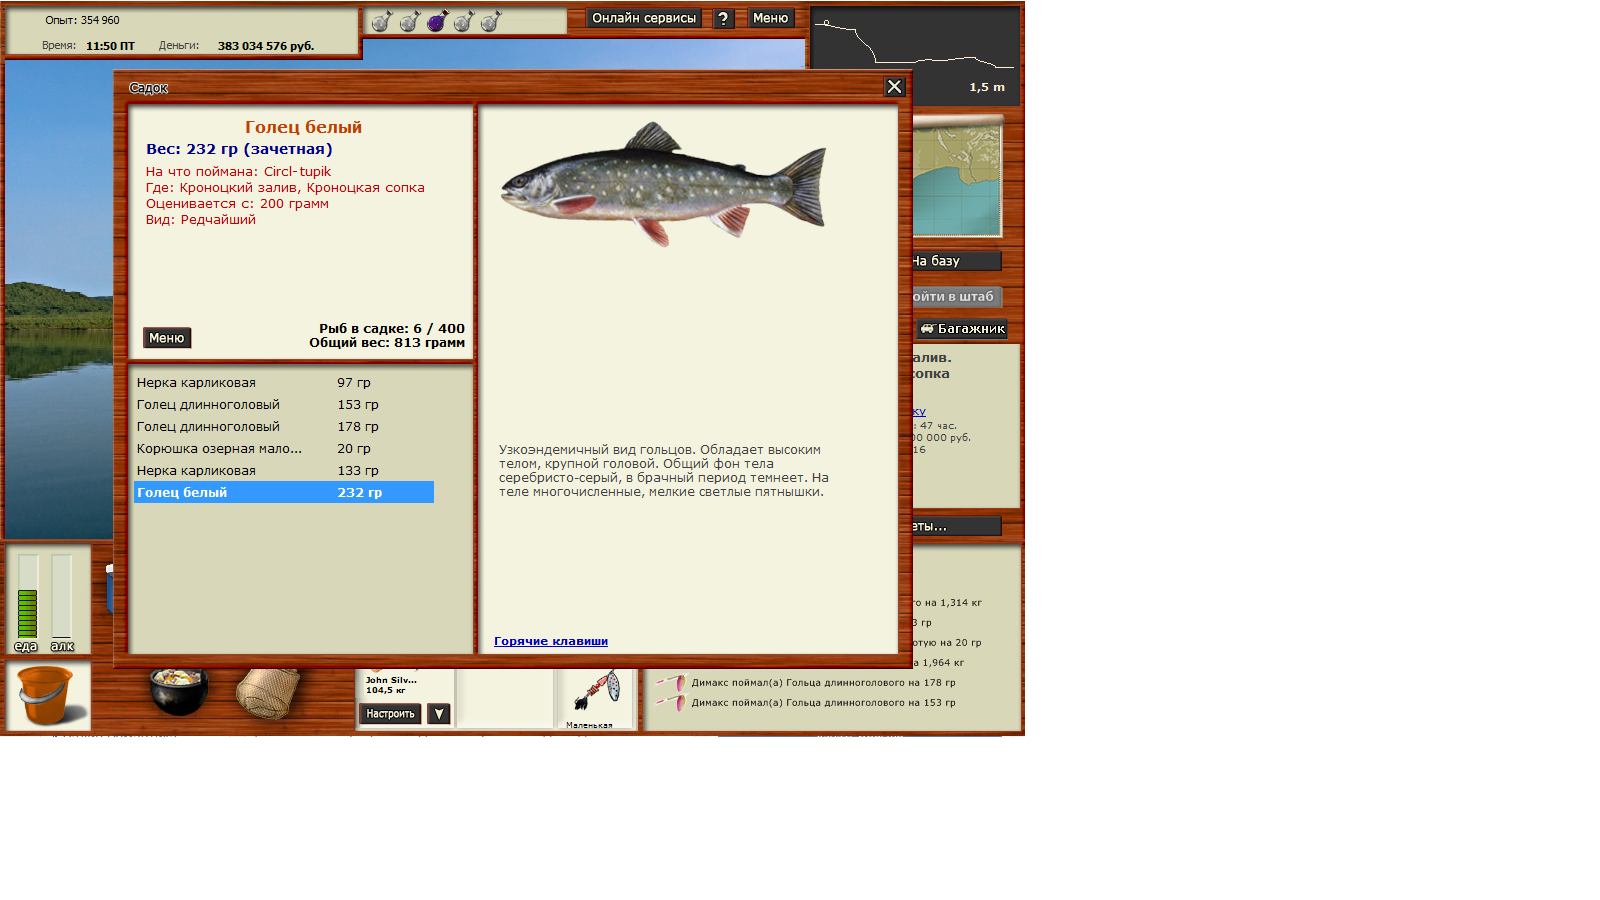Select Нерка карликовая 133 гр row
The height and width of the screenshot is (900, 1600).
(284, 471)
